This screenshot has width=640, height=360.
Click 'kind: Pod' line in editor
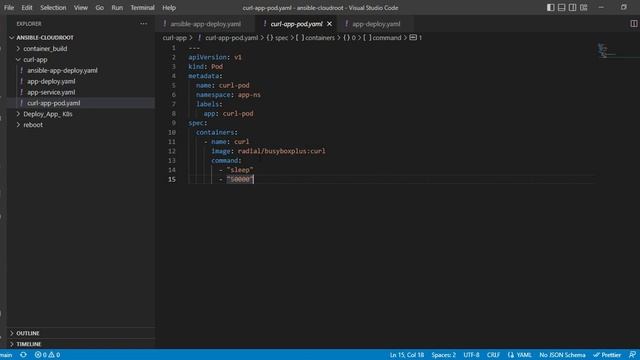(x=205, y=67)
